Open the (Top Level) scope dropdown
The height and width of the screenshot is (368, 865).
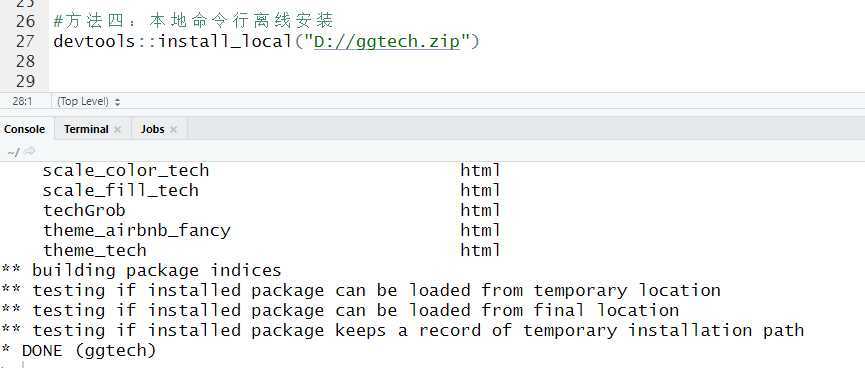pyautogui.click(x=89, y=102)
